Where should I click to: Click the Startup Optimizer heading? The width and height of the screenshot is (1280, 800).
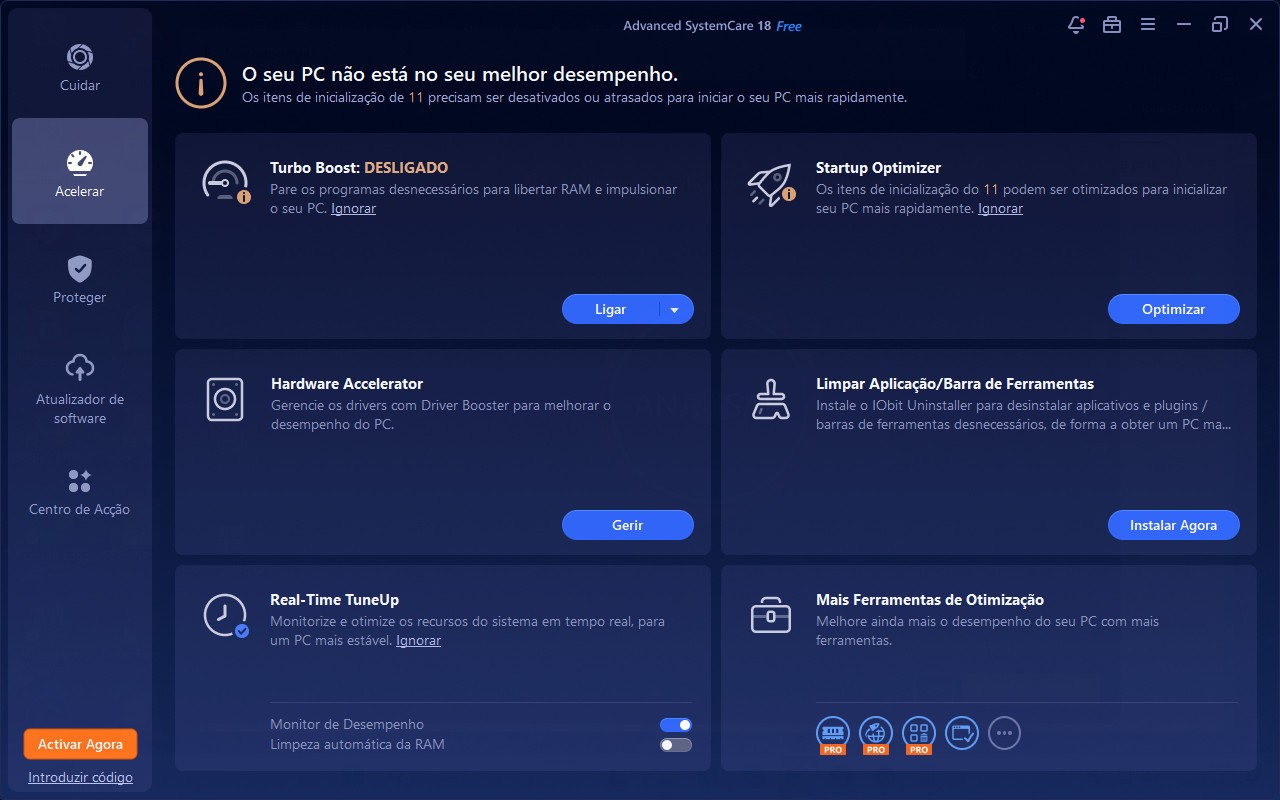[878, 168]
